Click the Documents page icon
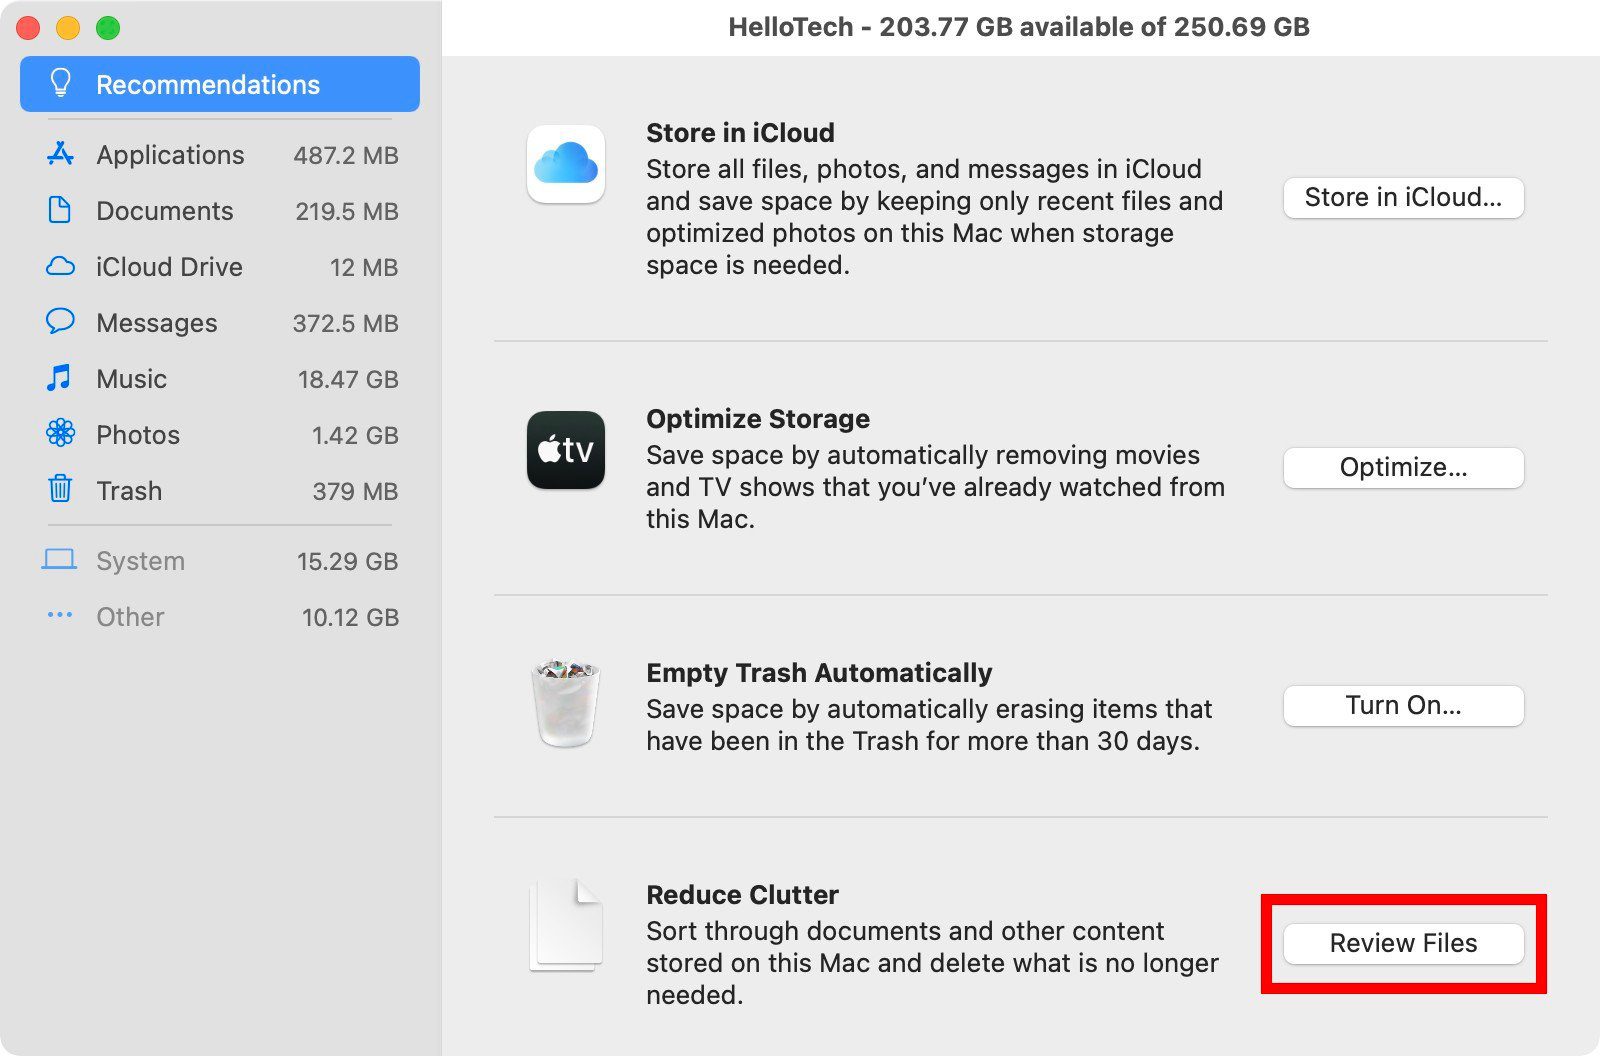 click(x=60, y=210)
